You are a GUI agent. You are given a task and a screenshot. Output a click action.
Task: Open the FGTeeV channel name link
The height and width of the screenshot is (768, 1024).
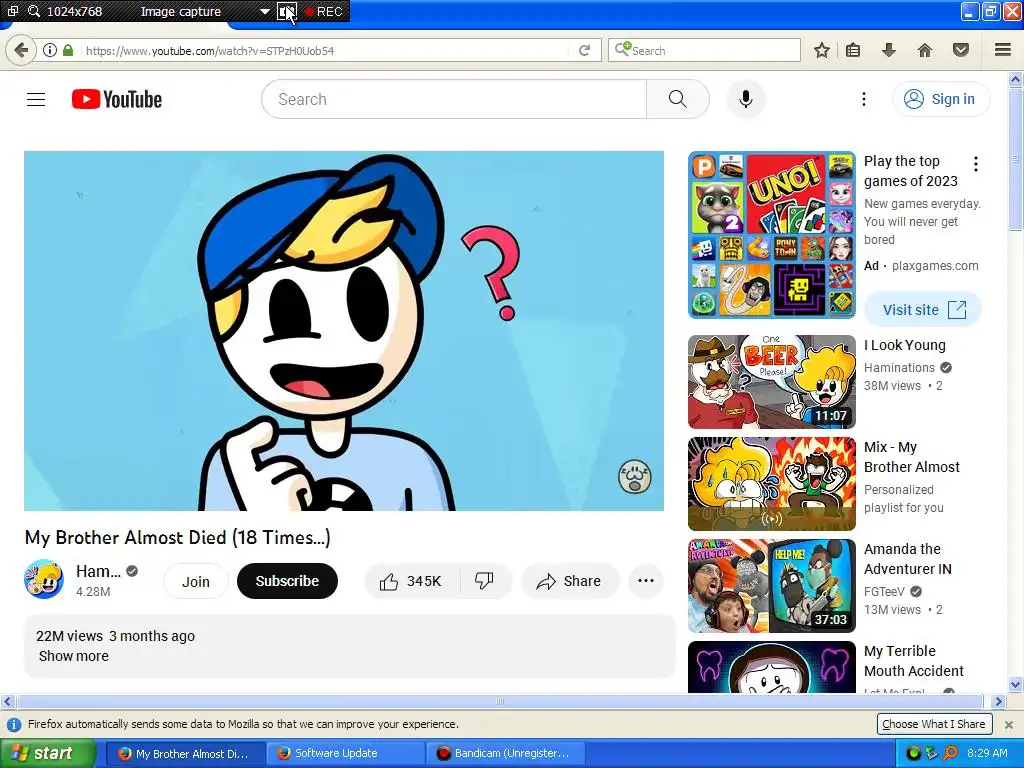point(884,592)
